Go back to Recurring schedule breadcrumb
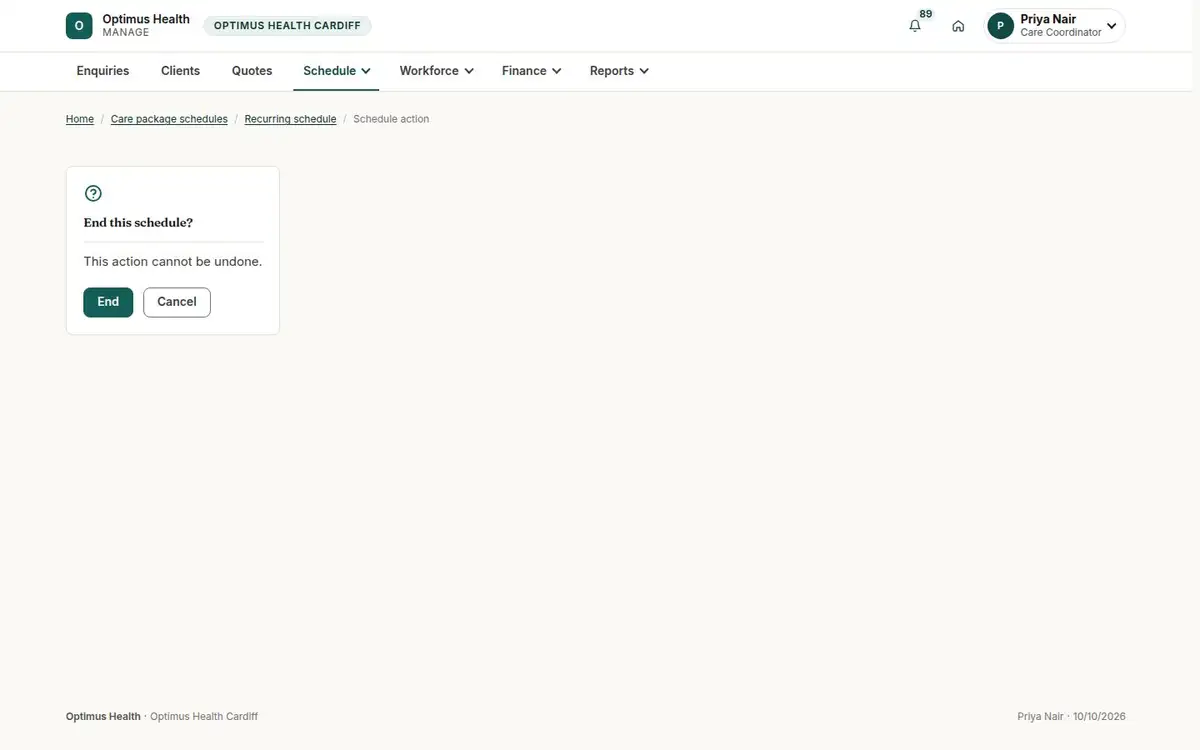 point(290,119)
